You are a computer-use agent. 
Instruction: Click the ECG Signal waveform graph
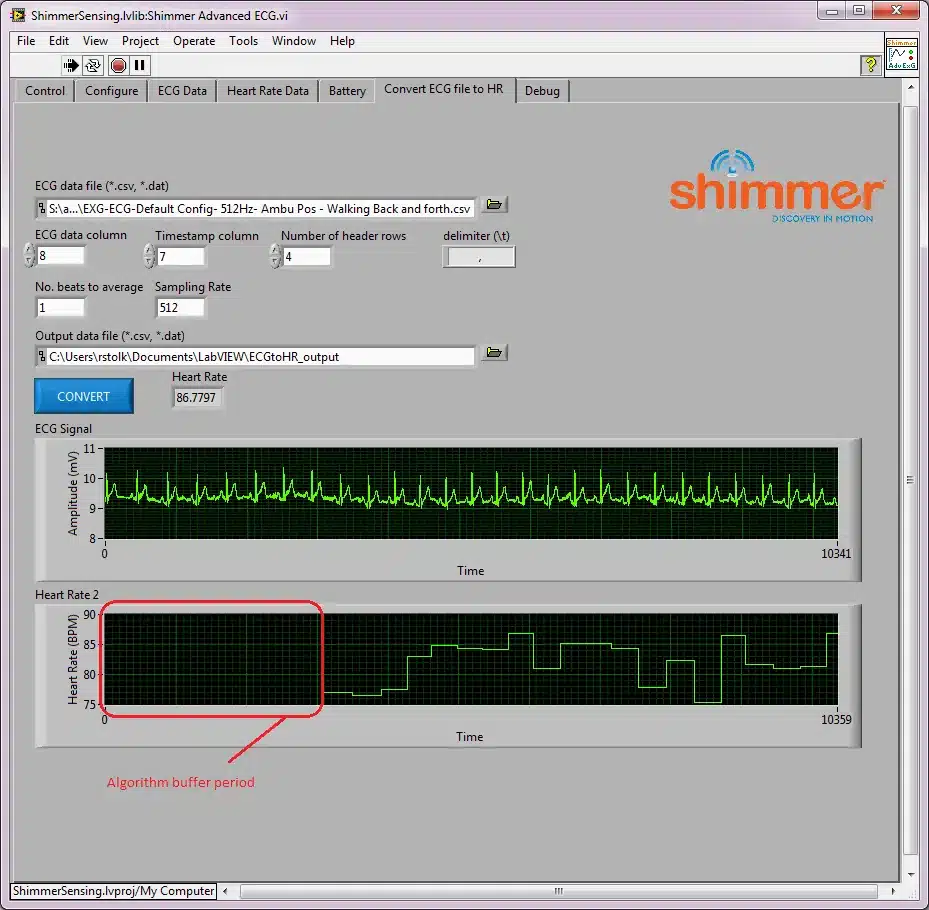pyautogui.click(x=471, y=493)
